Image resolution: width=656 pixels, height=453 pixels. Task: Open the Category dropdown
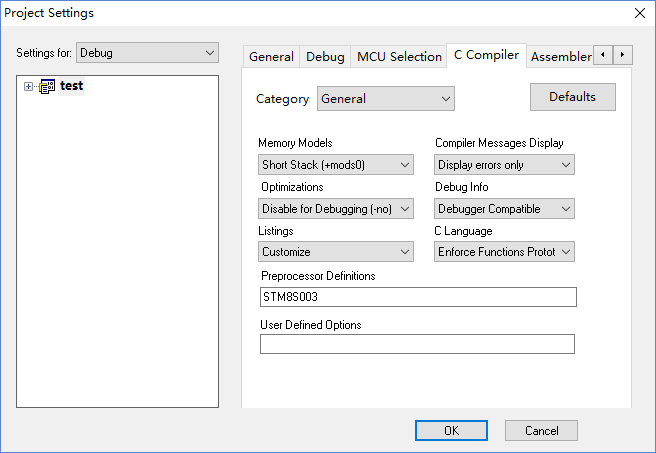(x=385, y=99)
